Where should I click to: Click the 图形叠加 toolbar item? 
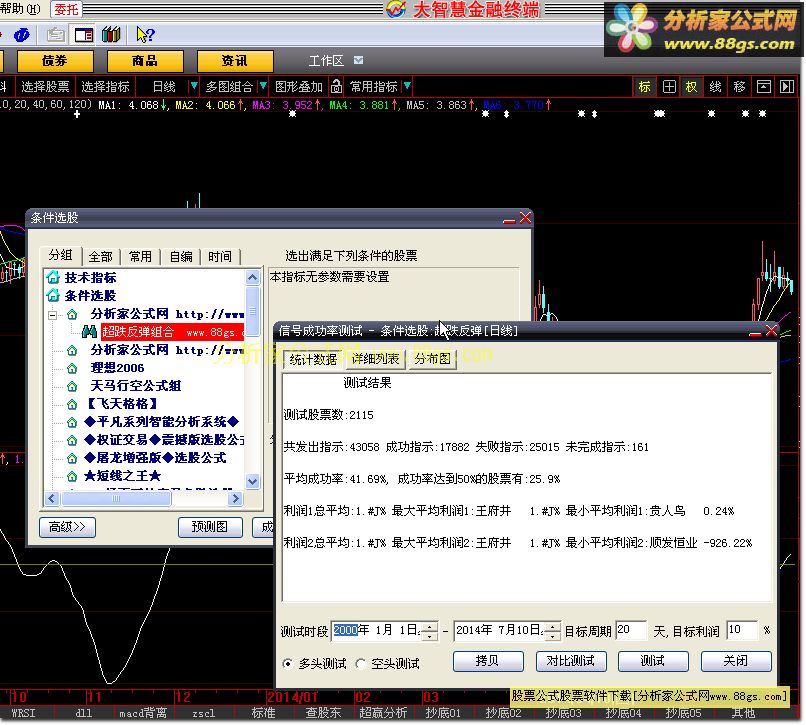coord(299,86)
